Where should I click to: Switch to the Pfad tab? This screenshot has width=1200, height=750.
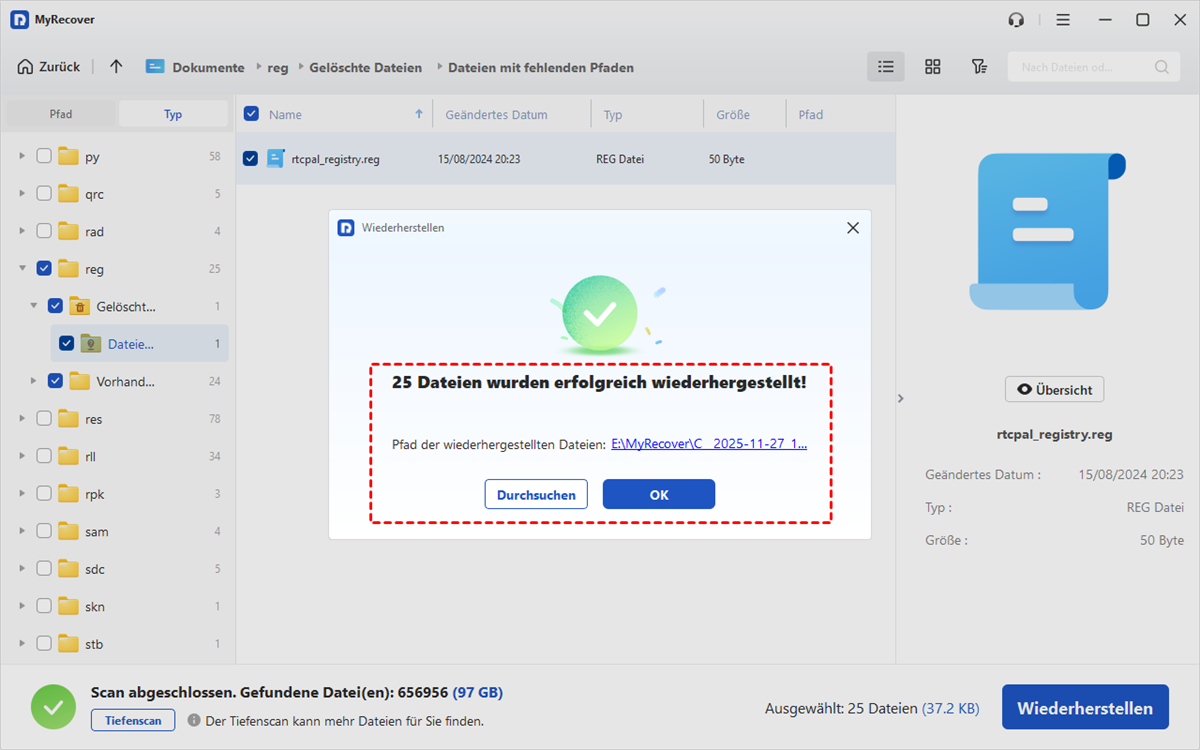[61, 114]
